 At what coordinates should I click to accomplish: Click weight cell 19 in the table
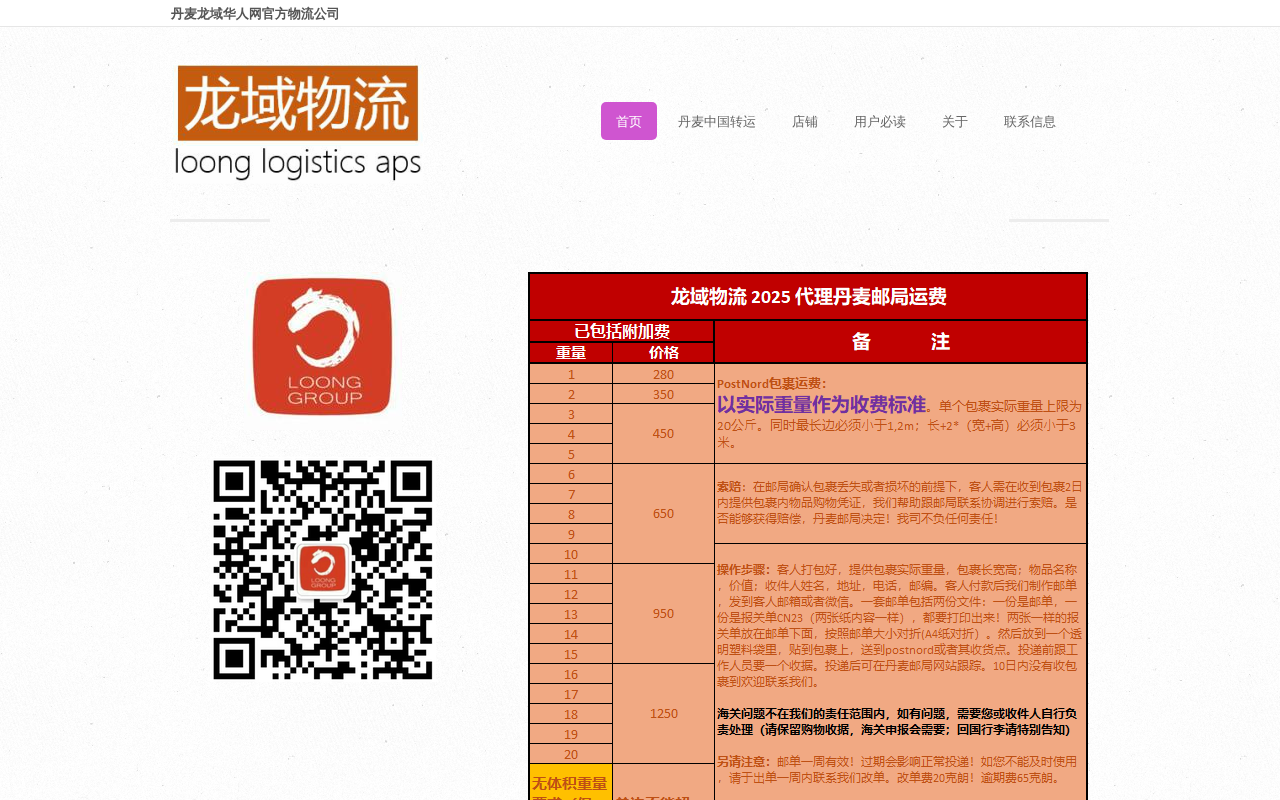pos(571,734)
